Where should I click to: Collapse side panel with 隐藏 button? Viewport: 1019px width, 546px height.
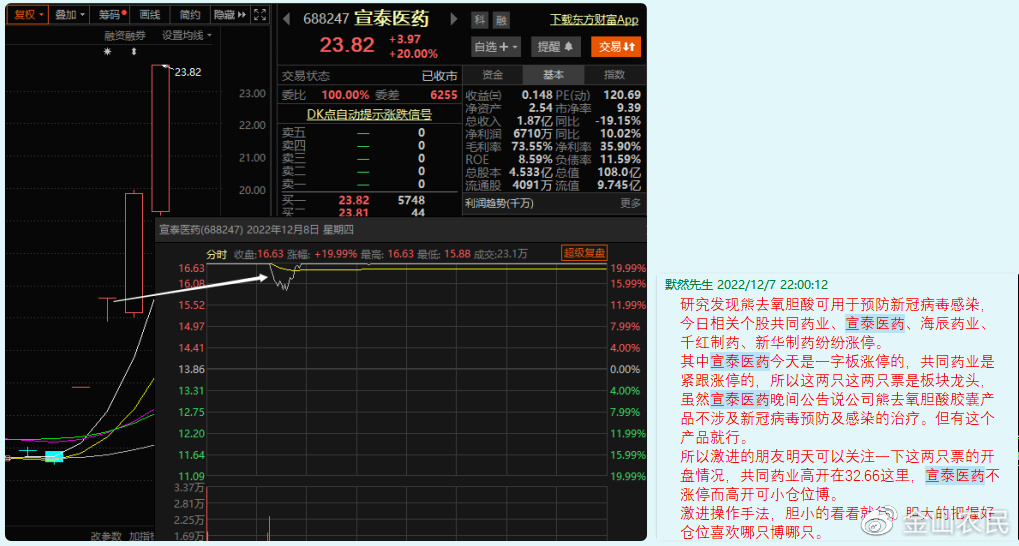(x=231, y=14)
